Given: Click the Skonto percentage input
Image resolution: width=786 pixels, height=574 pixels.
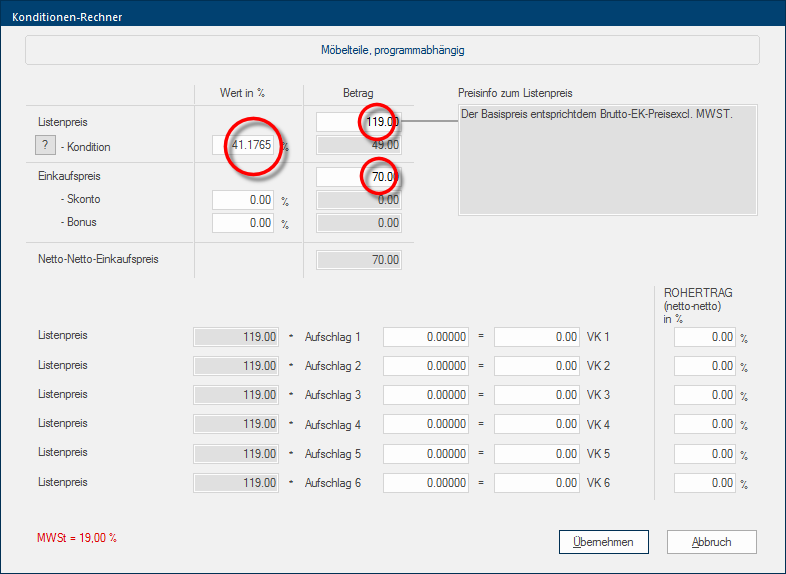Looking at the screenshot, I should [x=244, y=200].
